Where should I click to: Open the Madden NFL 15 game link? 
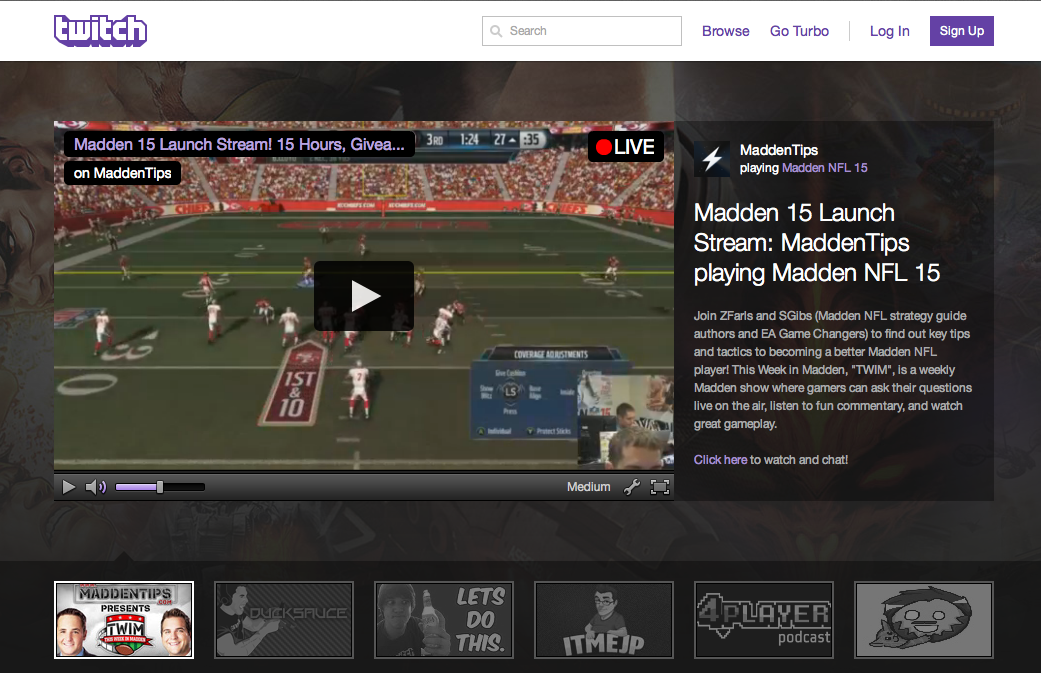[x=825, y=168]
